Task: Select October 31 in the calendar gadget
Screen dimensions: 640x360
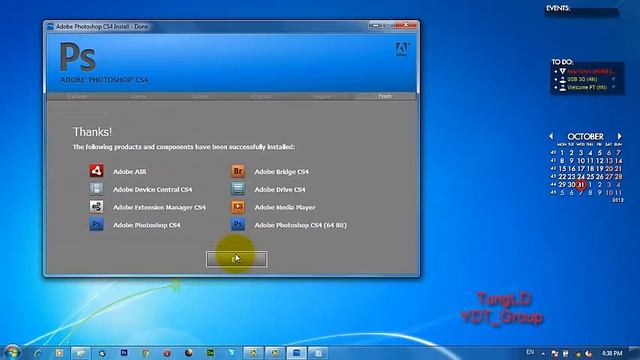Action: [x=580, y=185]
